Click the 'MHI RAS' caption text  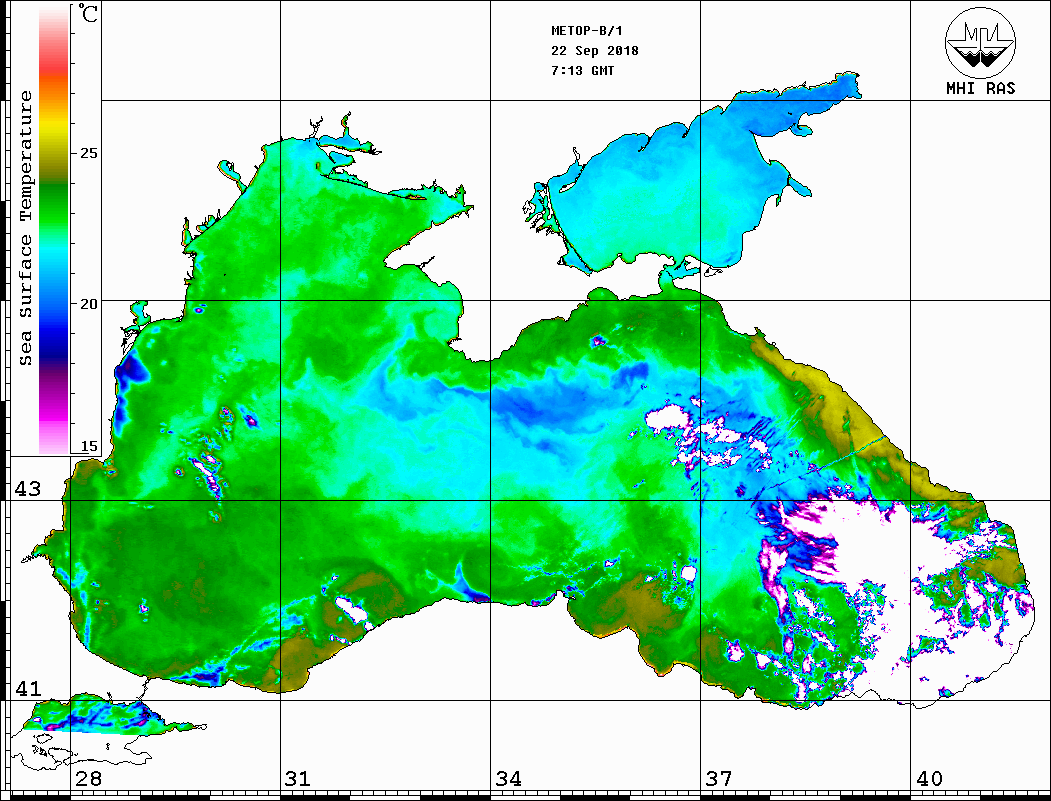coord(981,88)
